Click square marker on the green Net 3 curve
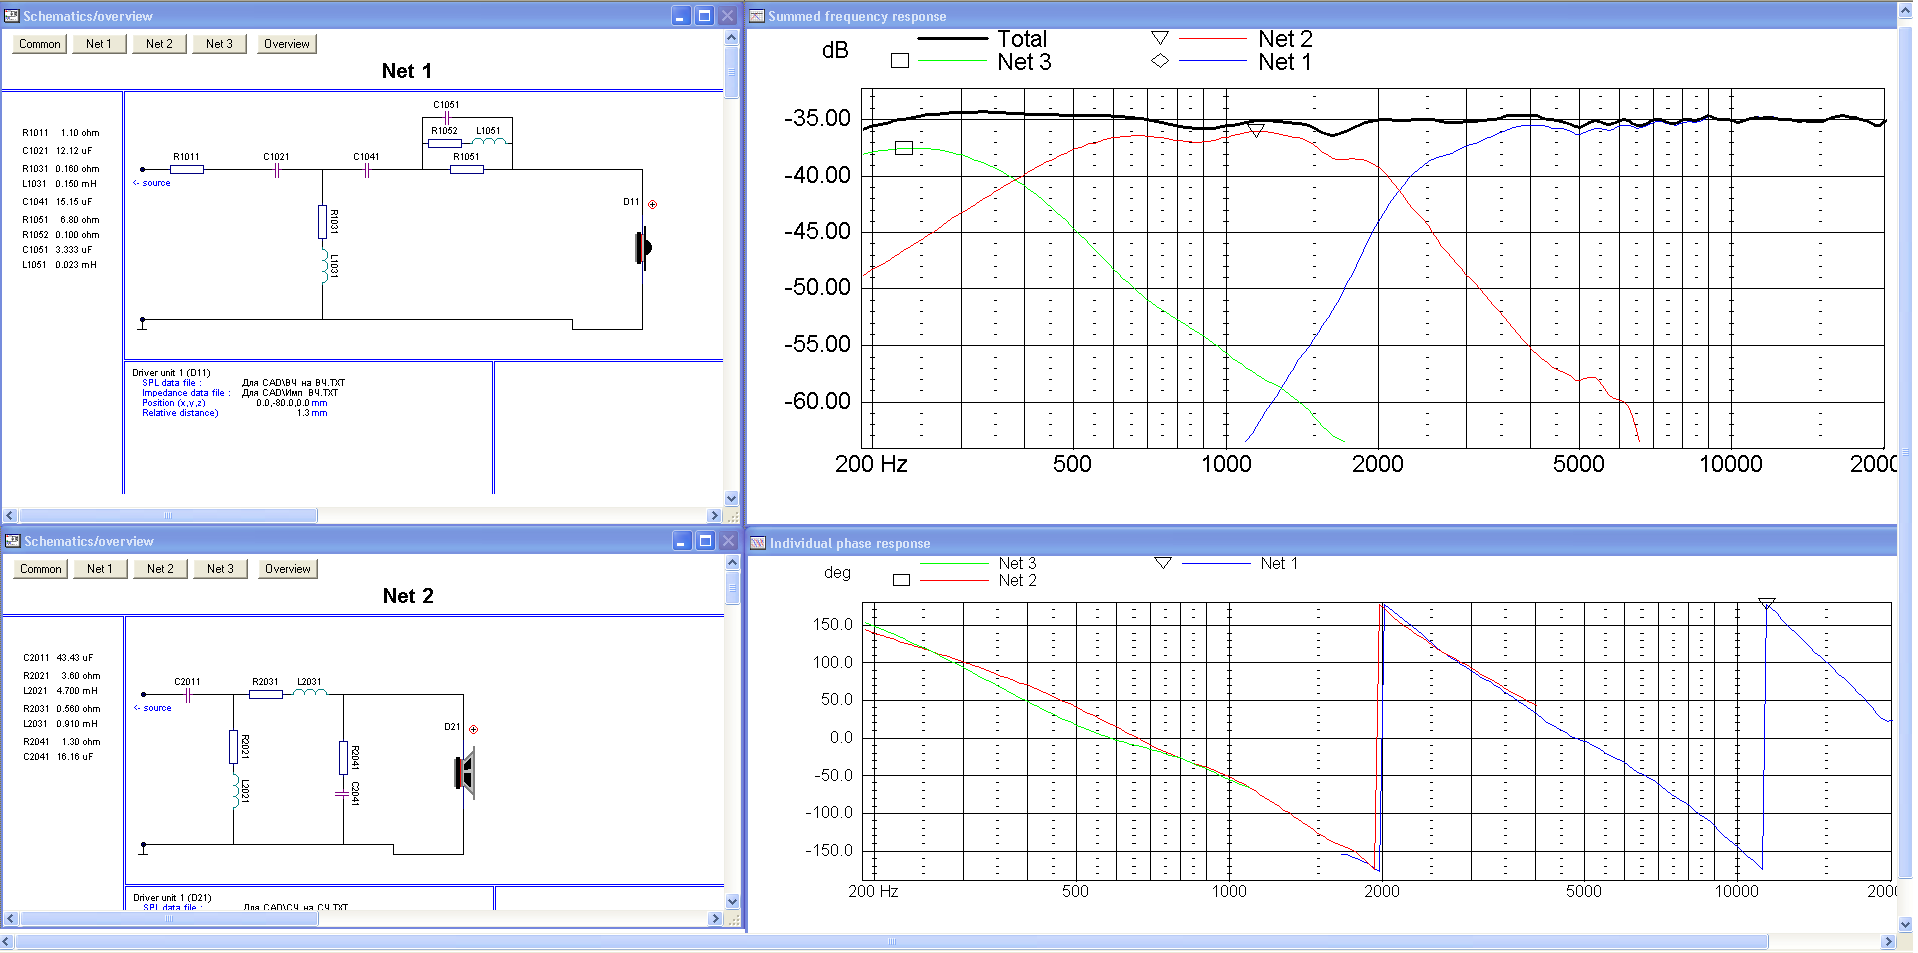 [x=904, y=148]
